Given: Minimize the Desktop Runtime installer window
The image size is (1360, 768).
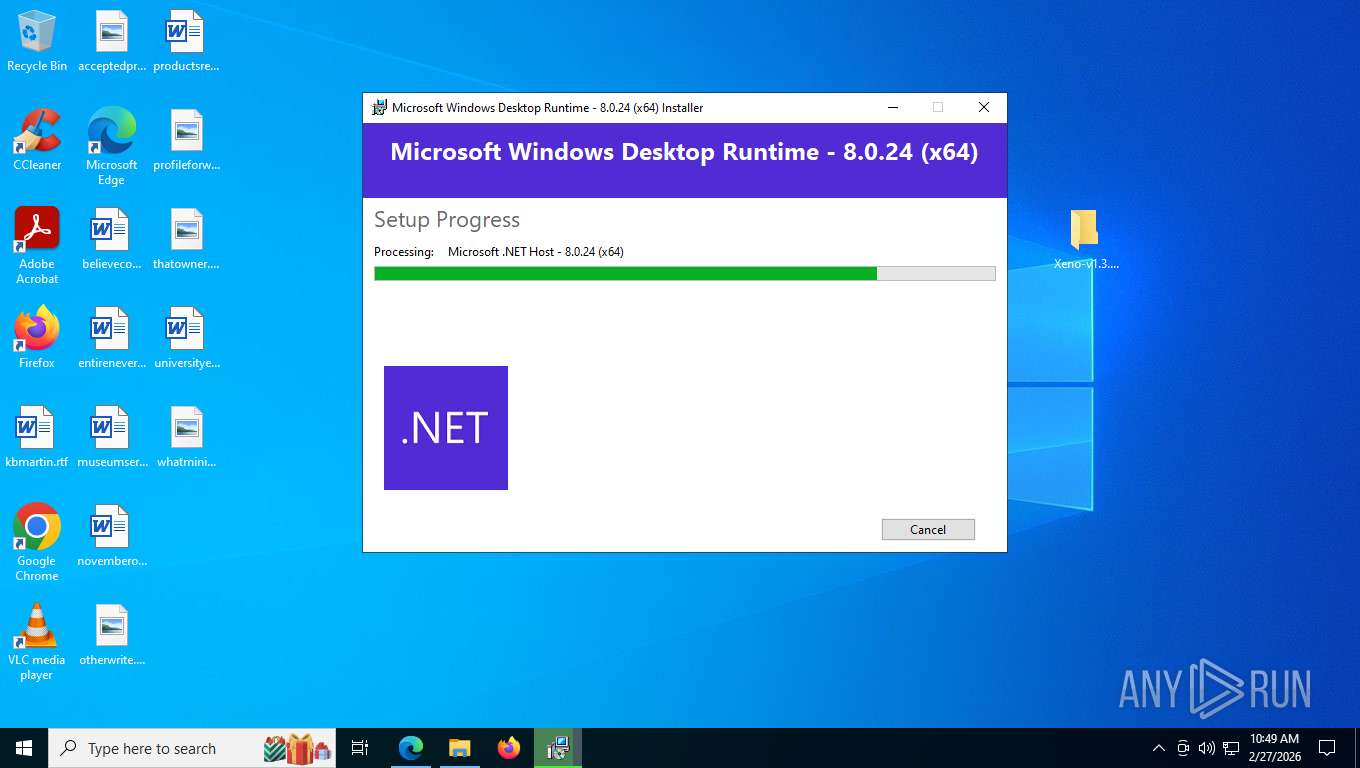Looking at the screenshot, I should tap(892, 107).
